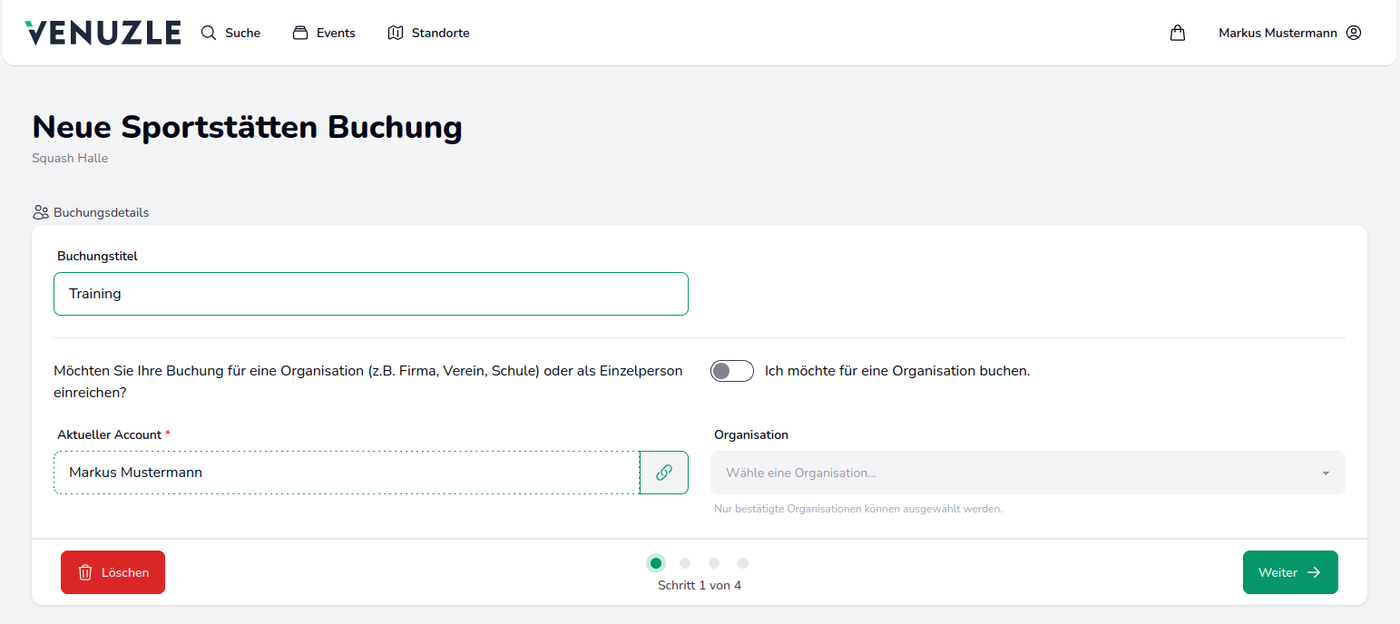Click the Standorte map icon
The width and height of the screenshot is (1400, 624).
pyautogui.click(x=395, y=33)
